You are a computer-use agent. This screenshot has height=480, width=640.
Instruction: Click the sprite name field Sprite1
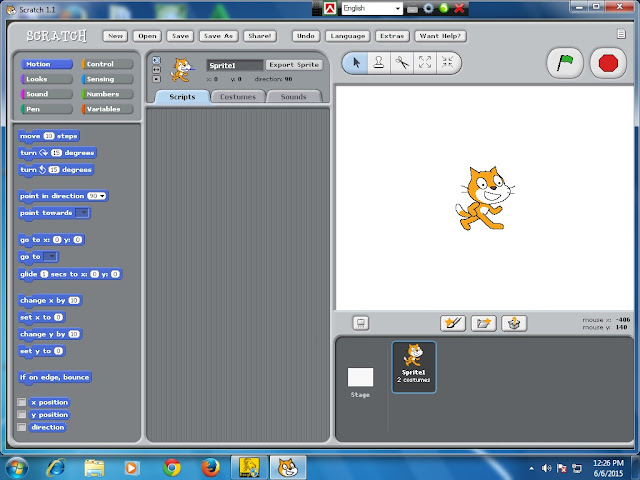(x=235, y=65)
